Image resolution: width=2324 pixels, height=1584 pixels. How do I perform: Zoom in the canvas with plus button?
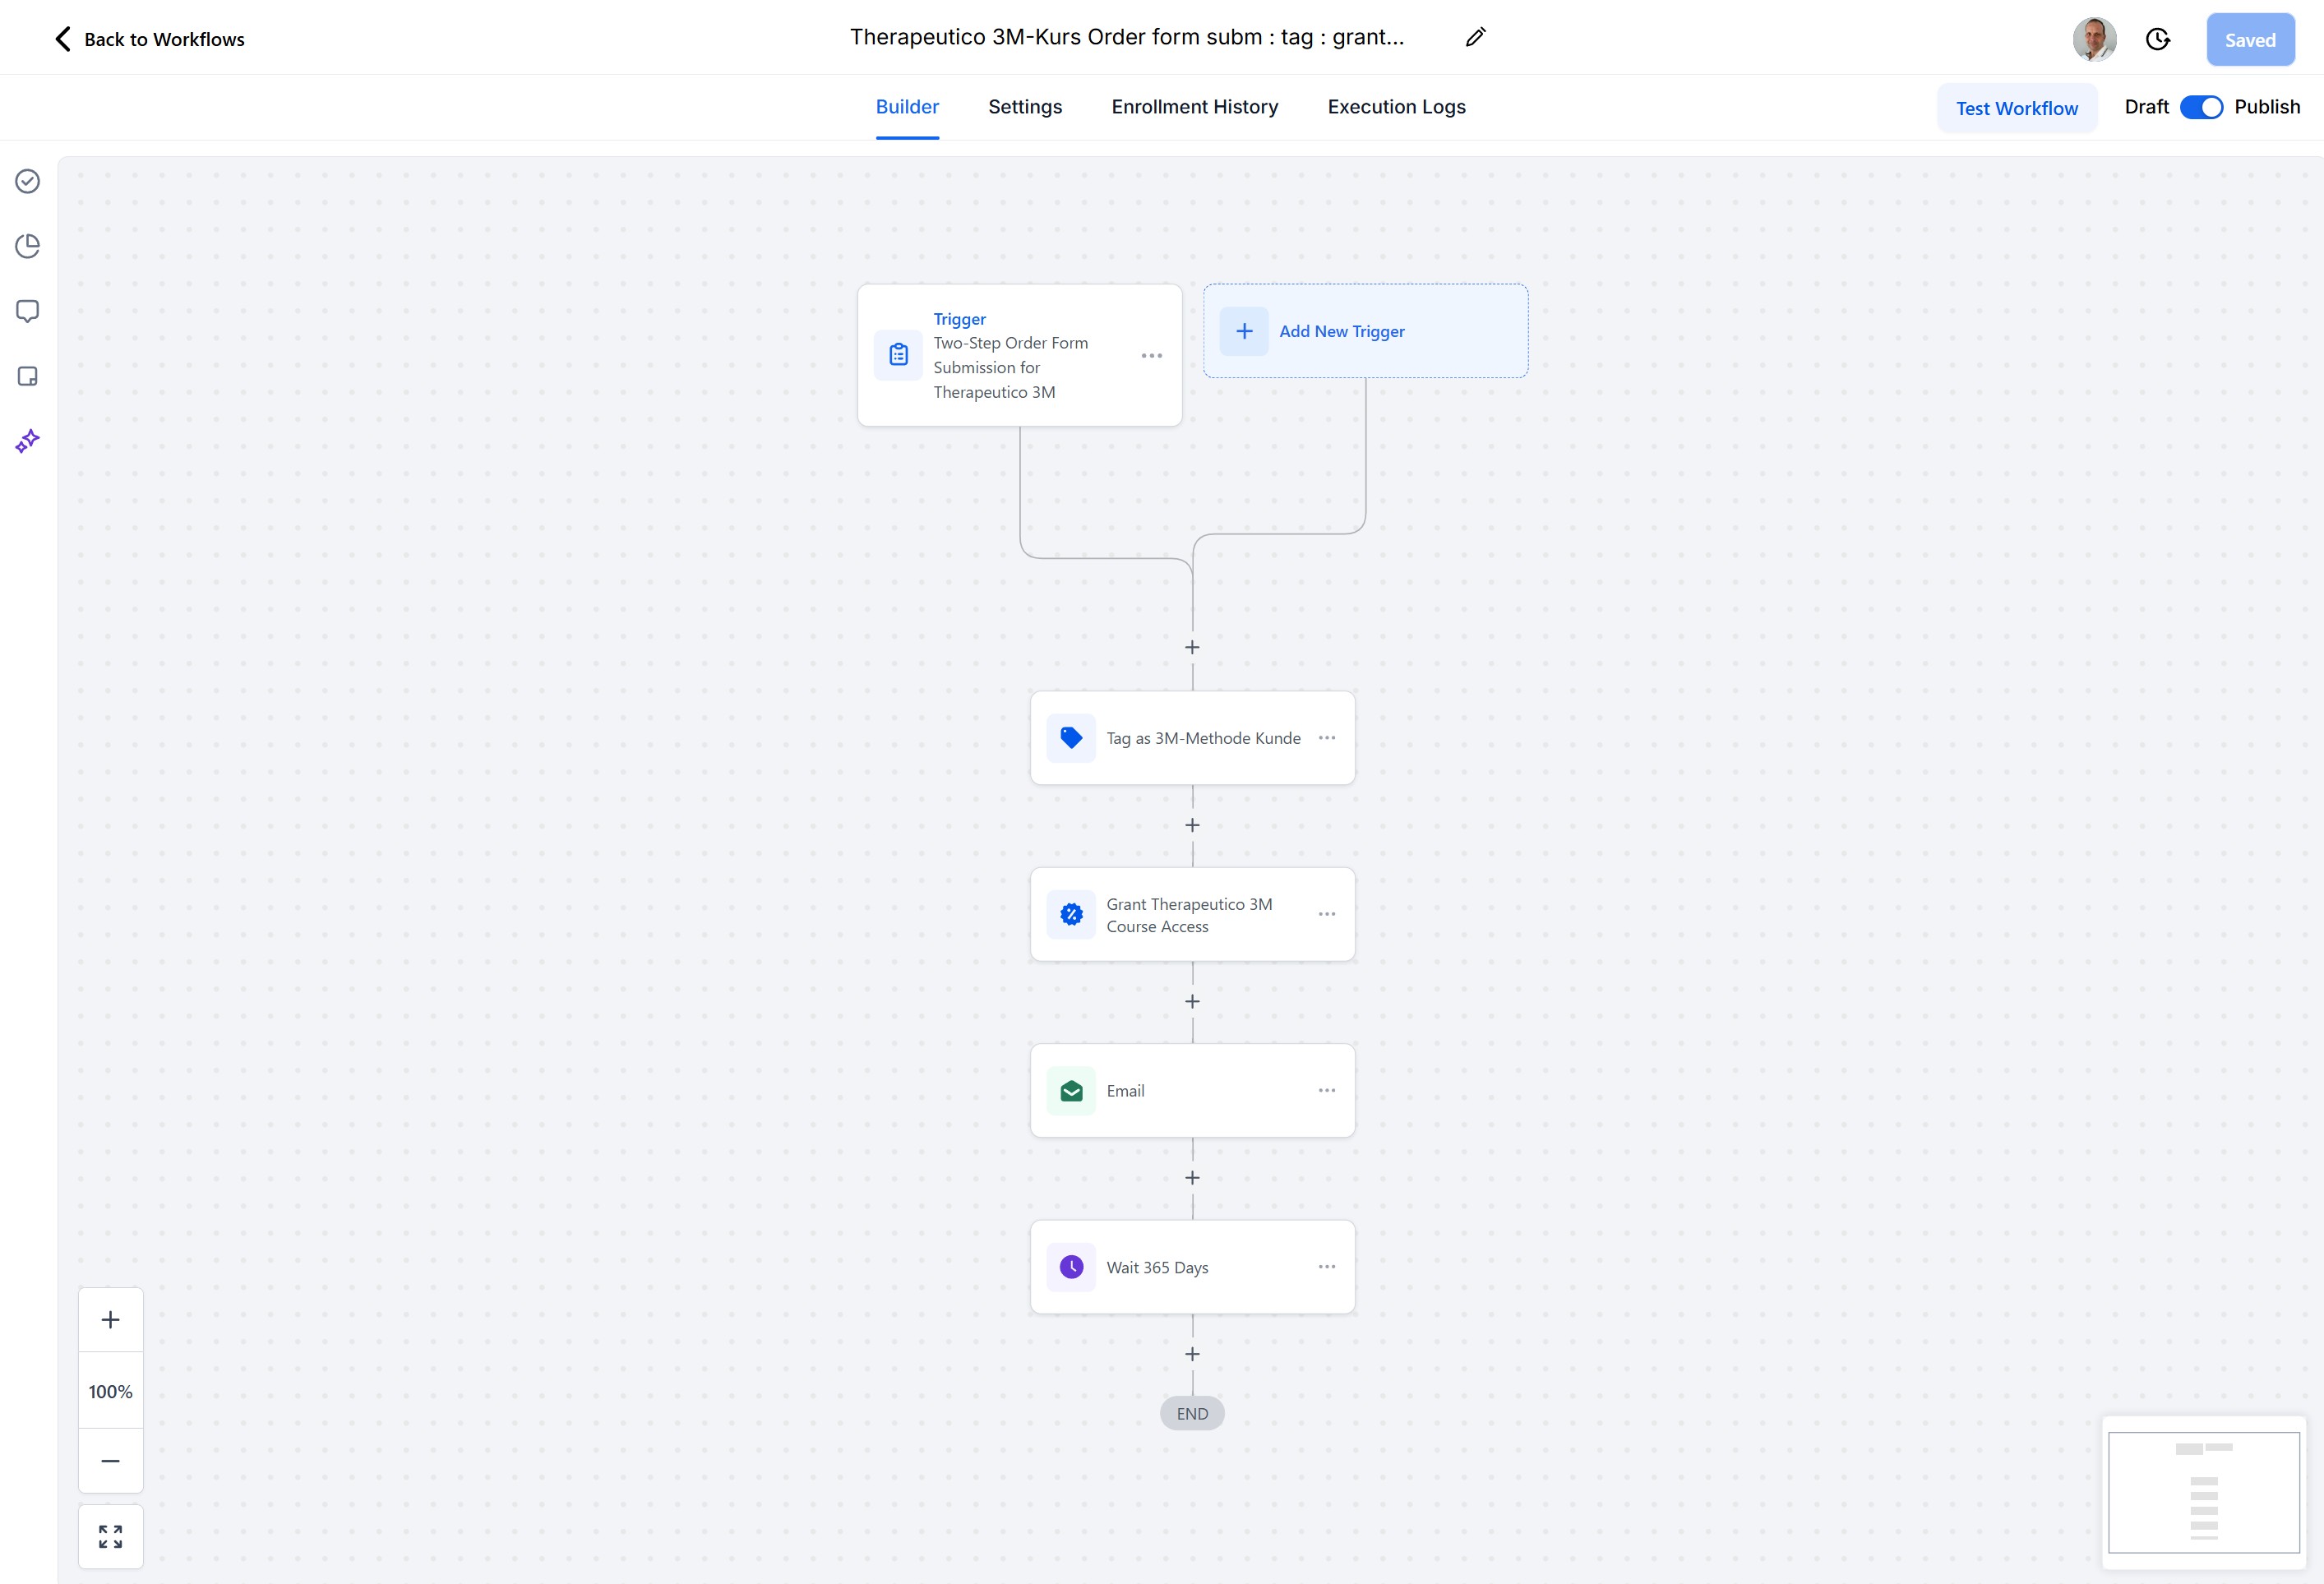tap(111, 1319)
